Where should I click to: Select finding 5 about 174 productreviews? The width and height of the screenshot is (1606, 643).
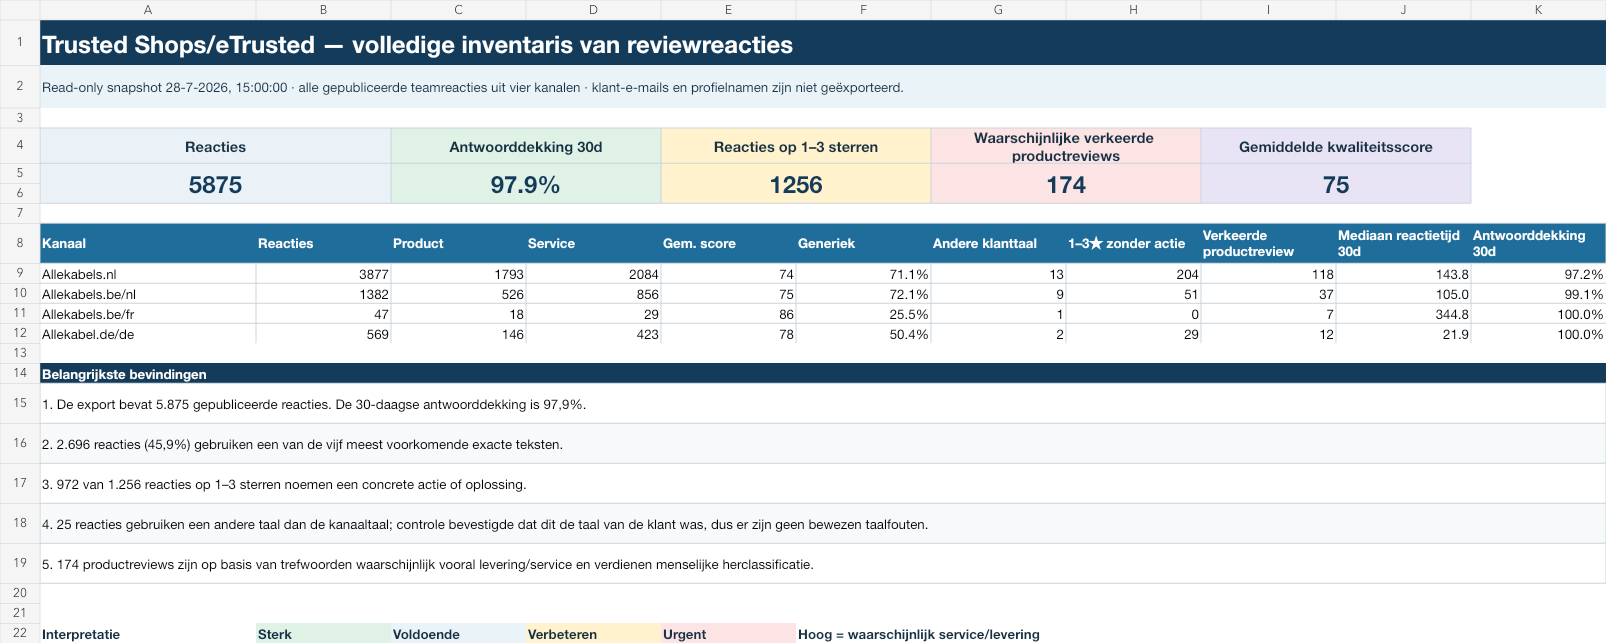tap(823, 564)
